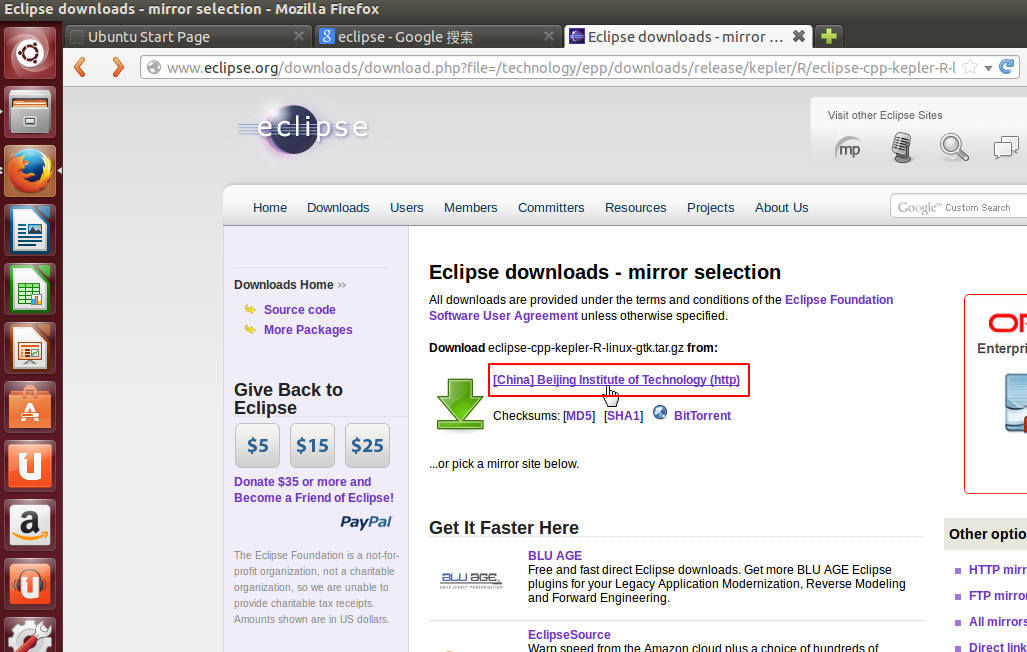Open the Committers navigation item

click(x=551, y=208)
